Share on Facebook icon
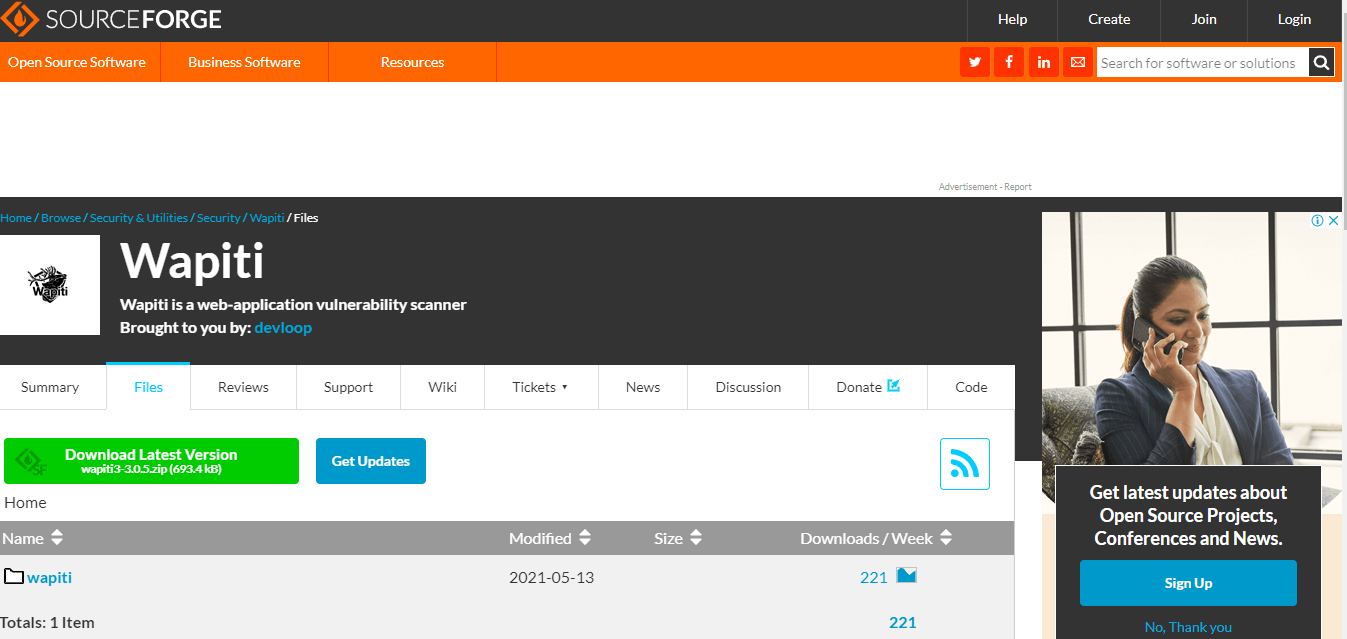The image size is (1347, 639). coord(1009,62)
